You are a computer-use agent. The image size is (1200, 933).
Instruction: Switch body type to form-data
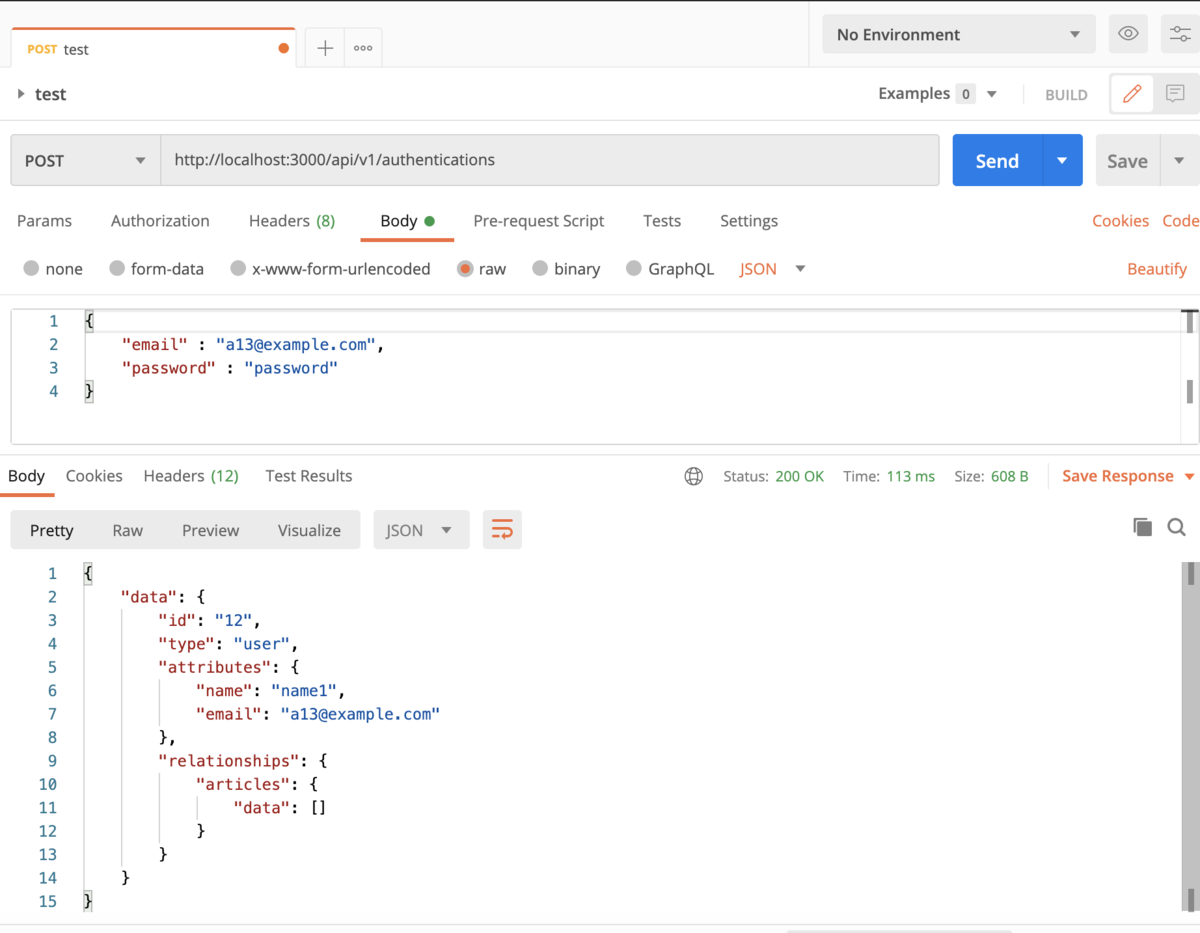coord(156,268)
